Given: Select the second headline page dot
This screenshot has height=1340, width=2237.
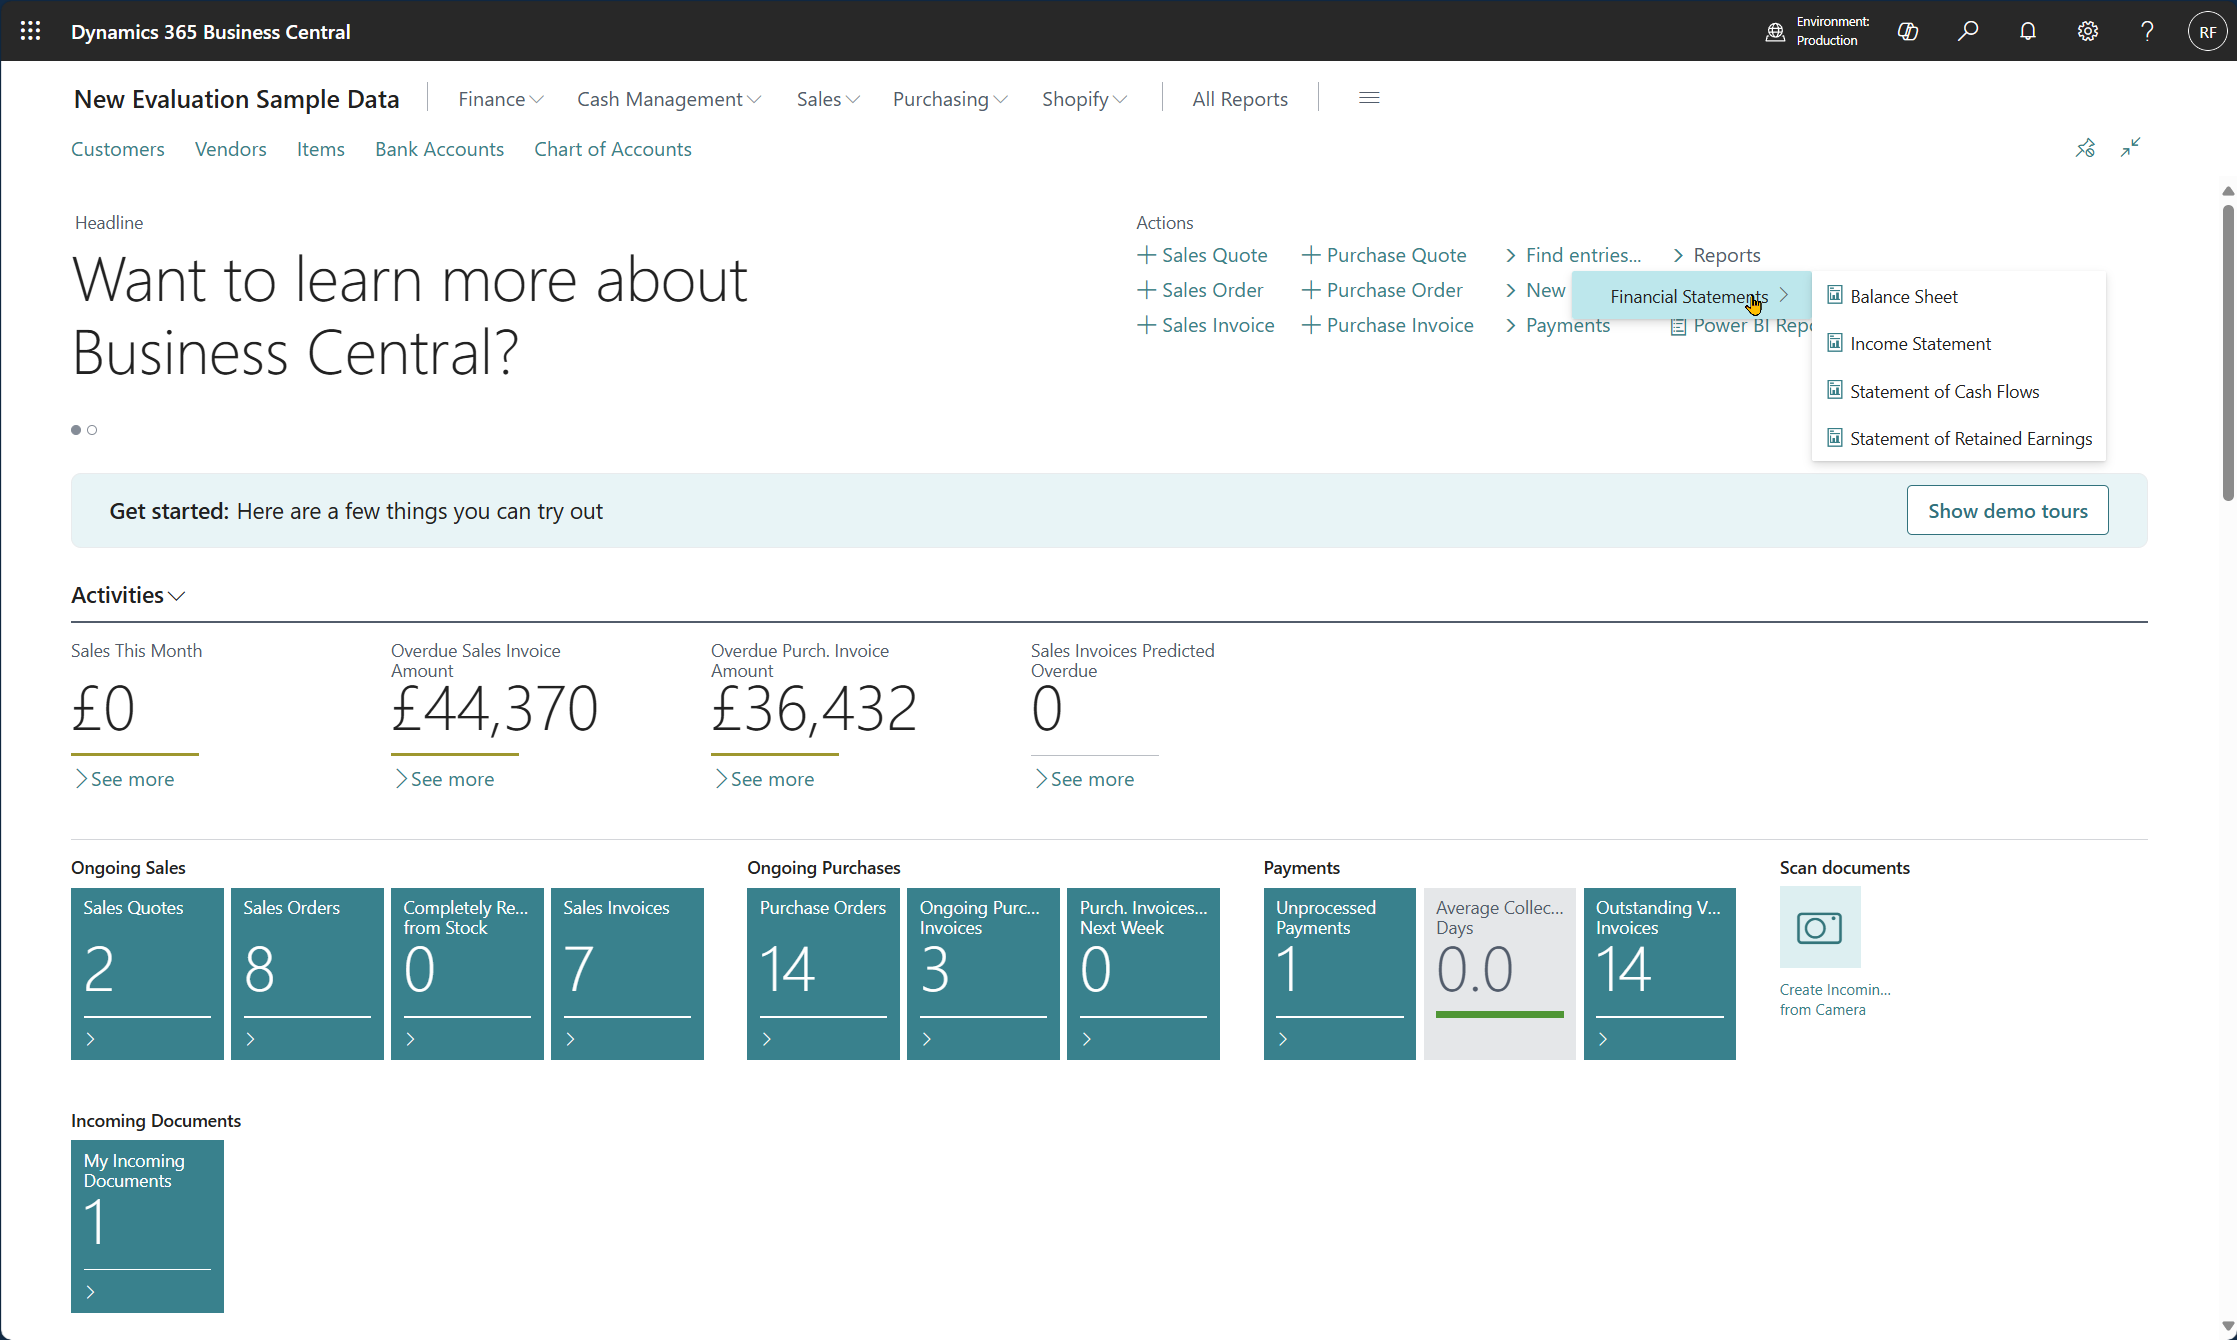Looking at the screenshot, I should (92, 430).
